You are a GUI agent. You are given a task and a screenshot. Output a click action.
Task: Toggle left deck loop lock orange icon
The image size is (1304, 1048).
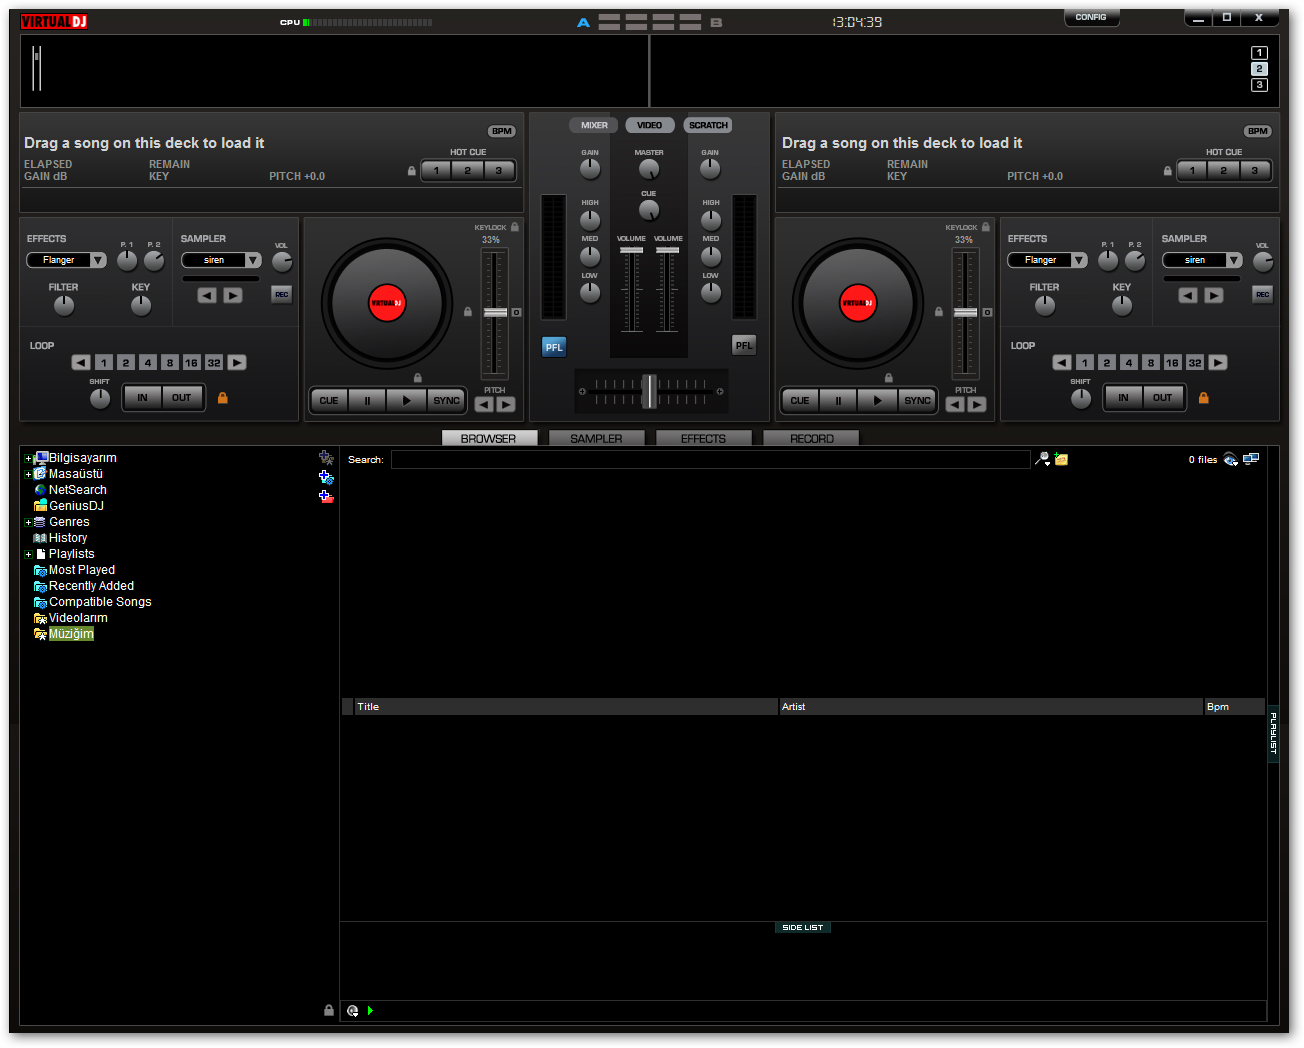tap(223, 398)
